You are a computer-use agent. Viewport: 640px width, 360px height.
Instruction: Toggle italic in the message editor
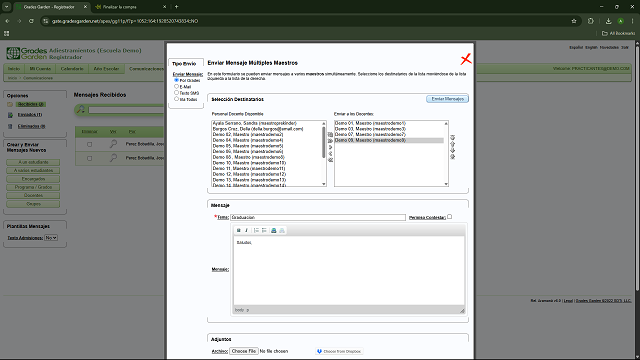(x=246, y=231)
